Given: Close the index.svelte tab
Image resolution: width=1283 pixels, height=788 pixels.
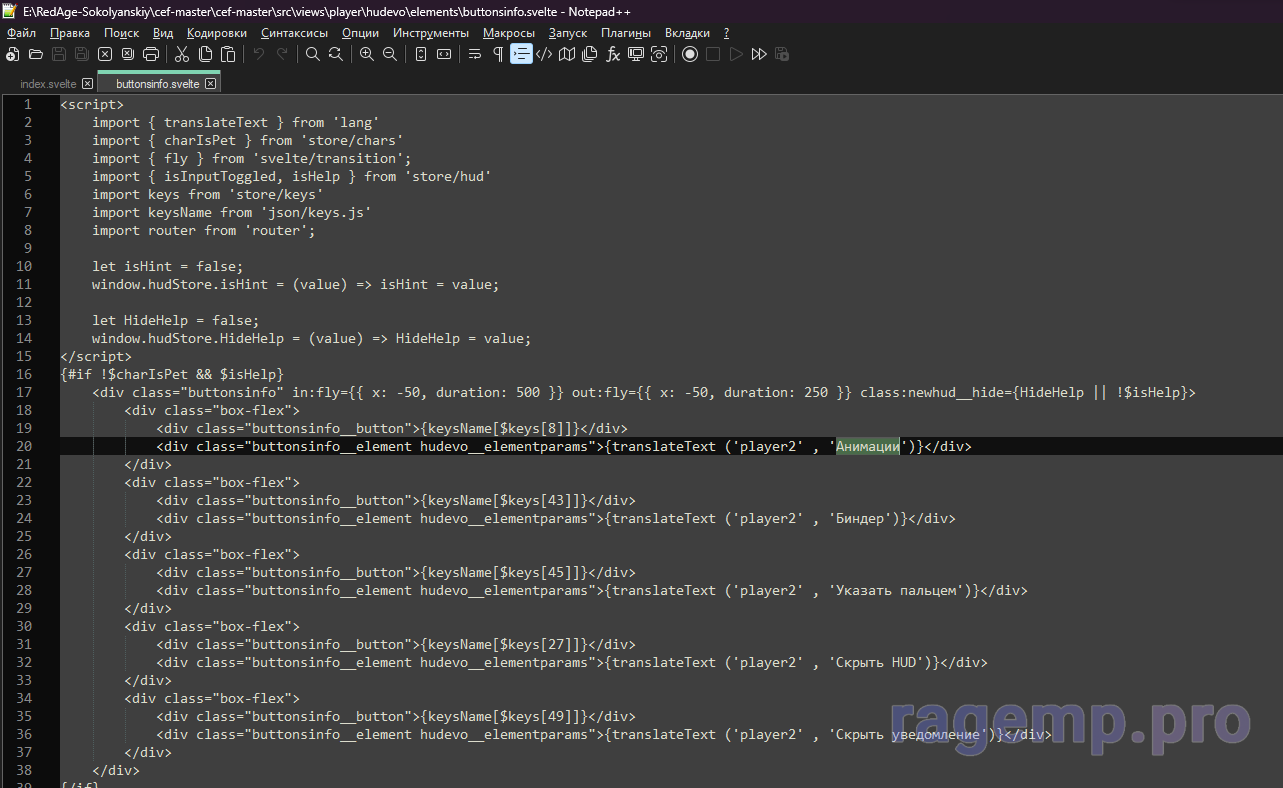Looking at the screenshot, I should pos(87,84).
